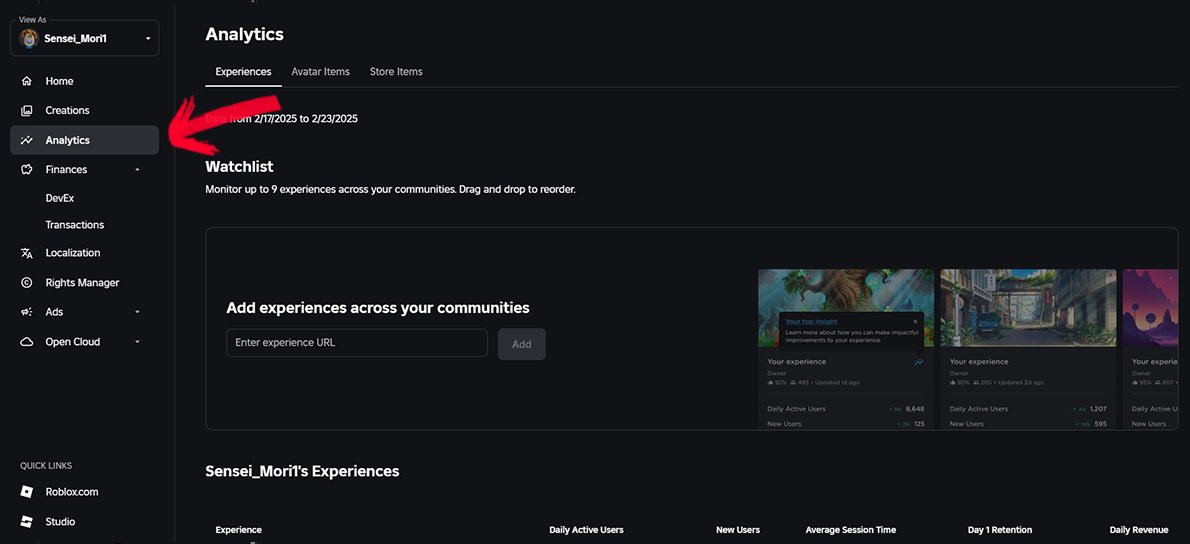The width and height of the screenshot is (1190, 544).
Task: Go to Localization in the sidebar
Action: pos(72,253)
